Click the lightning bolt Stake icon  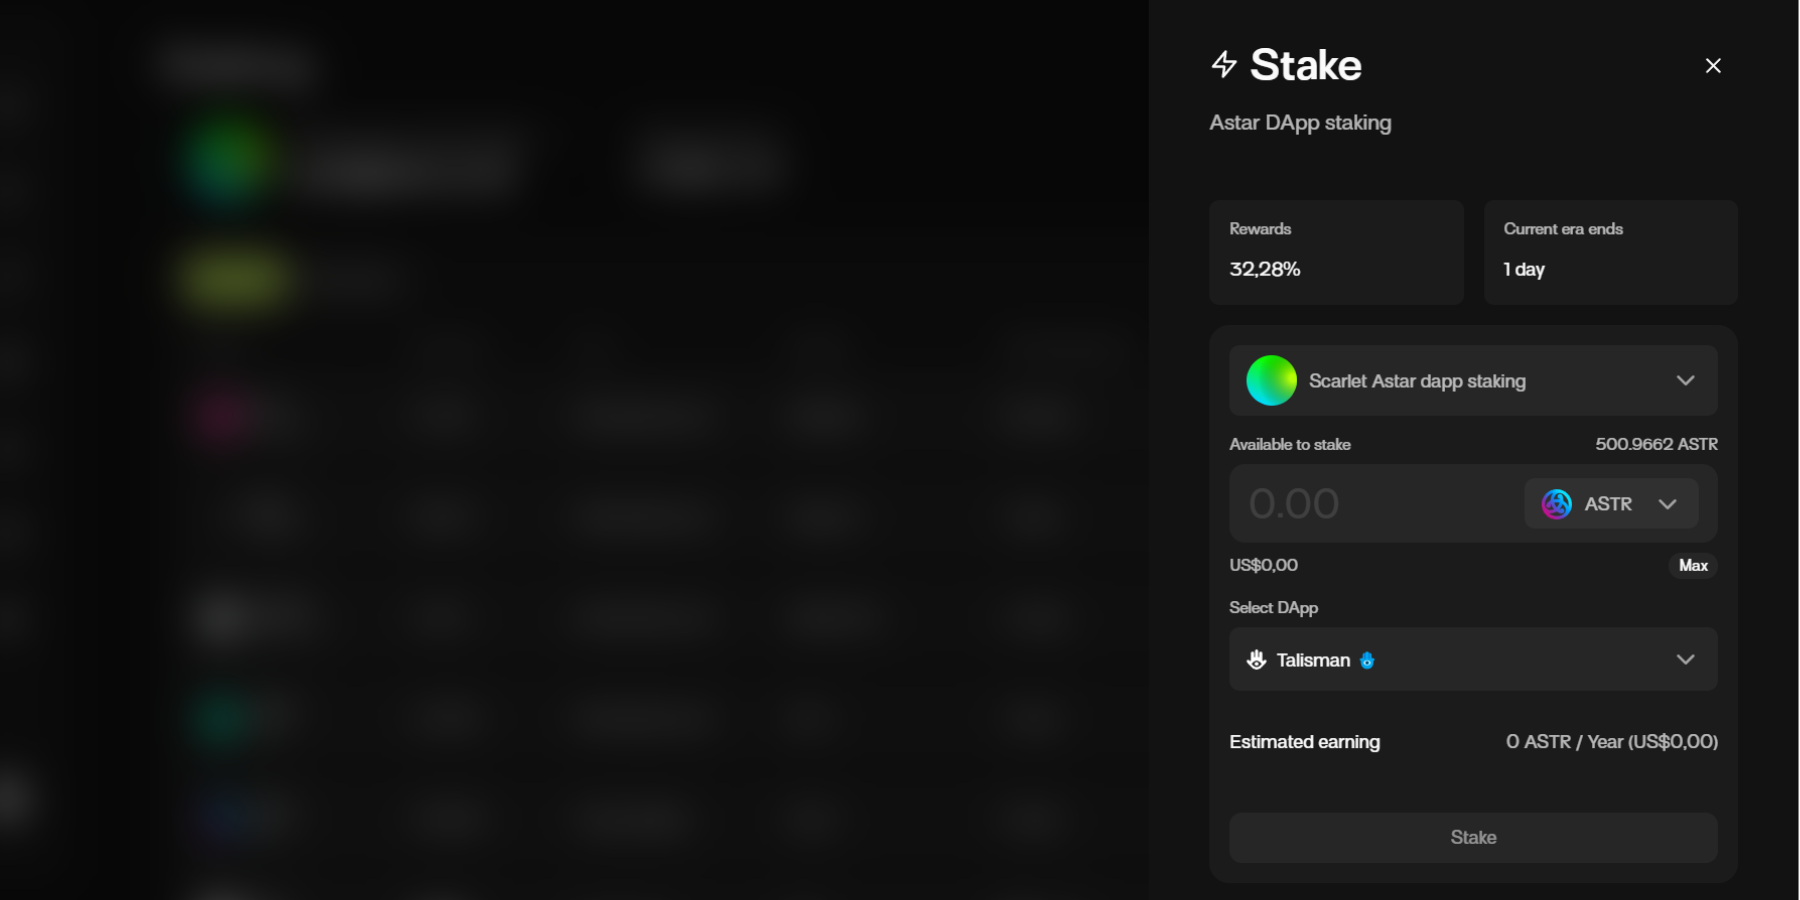[1224, 65]
